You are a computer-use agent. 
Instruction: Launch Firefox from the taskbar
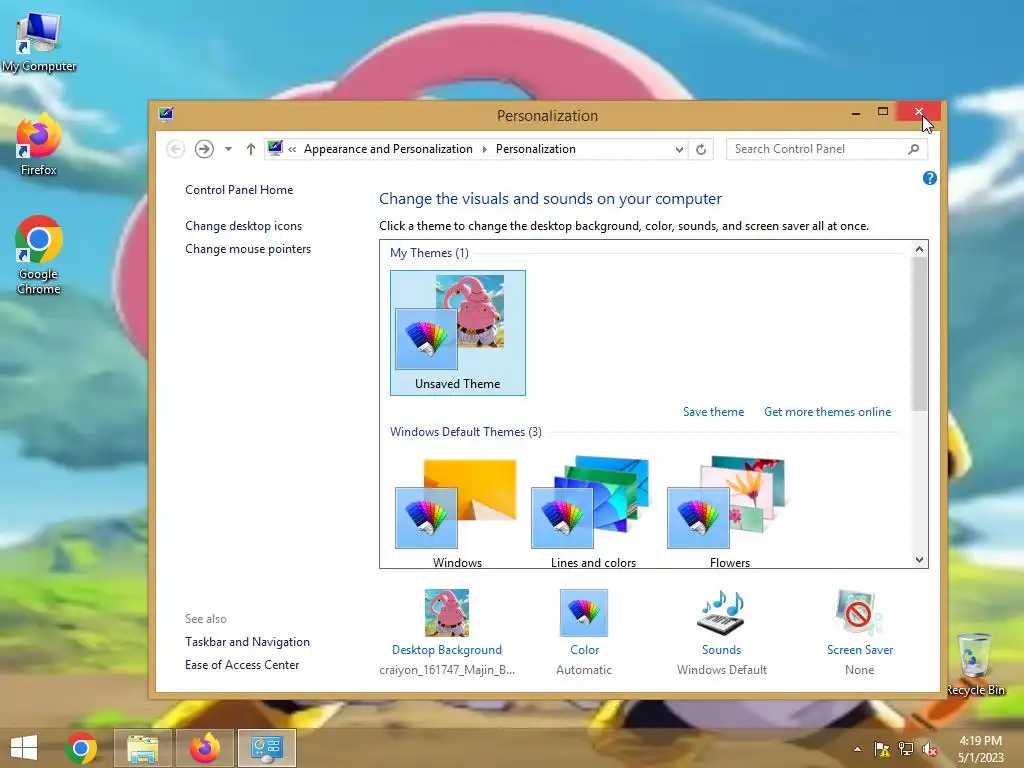click(204, 748)
